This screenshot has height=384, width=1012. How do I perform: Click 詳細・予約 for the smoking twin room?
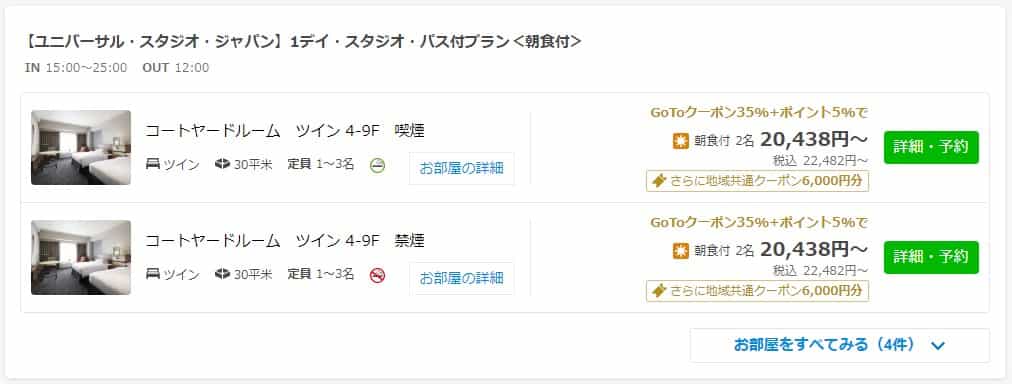(931, 147)
